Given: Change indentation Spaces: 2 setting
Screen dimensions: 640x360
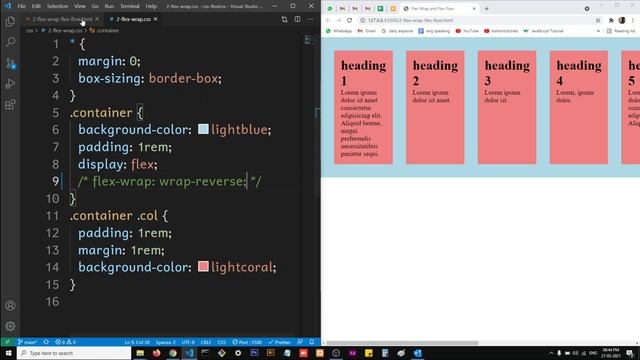Looking at the screenshot, I should pos(165,342).
